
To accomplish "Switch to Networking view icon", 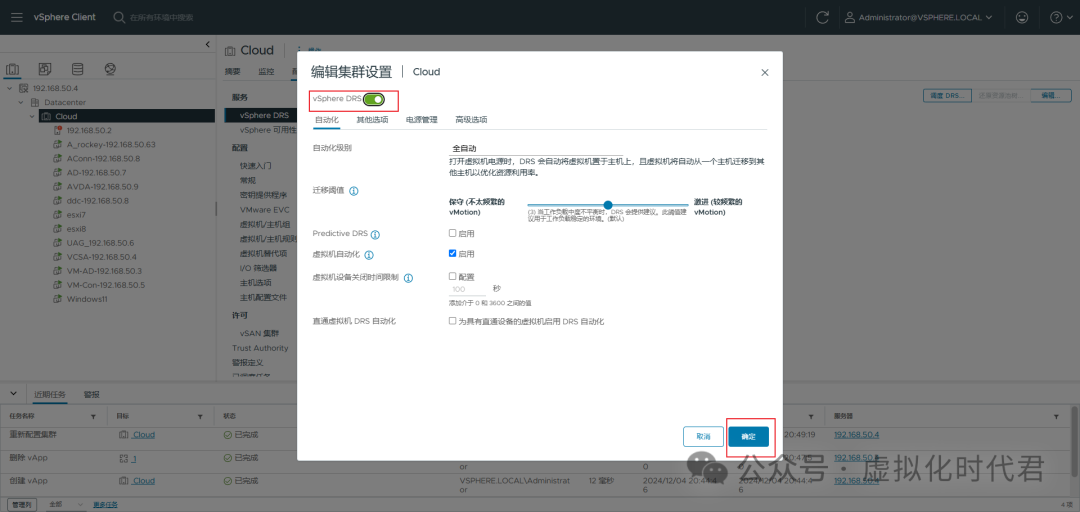I will coord(110,70).
